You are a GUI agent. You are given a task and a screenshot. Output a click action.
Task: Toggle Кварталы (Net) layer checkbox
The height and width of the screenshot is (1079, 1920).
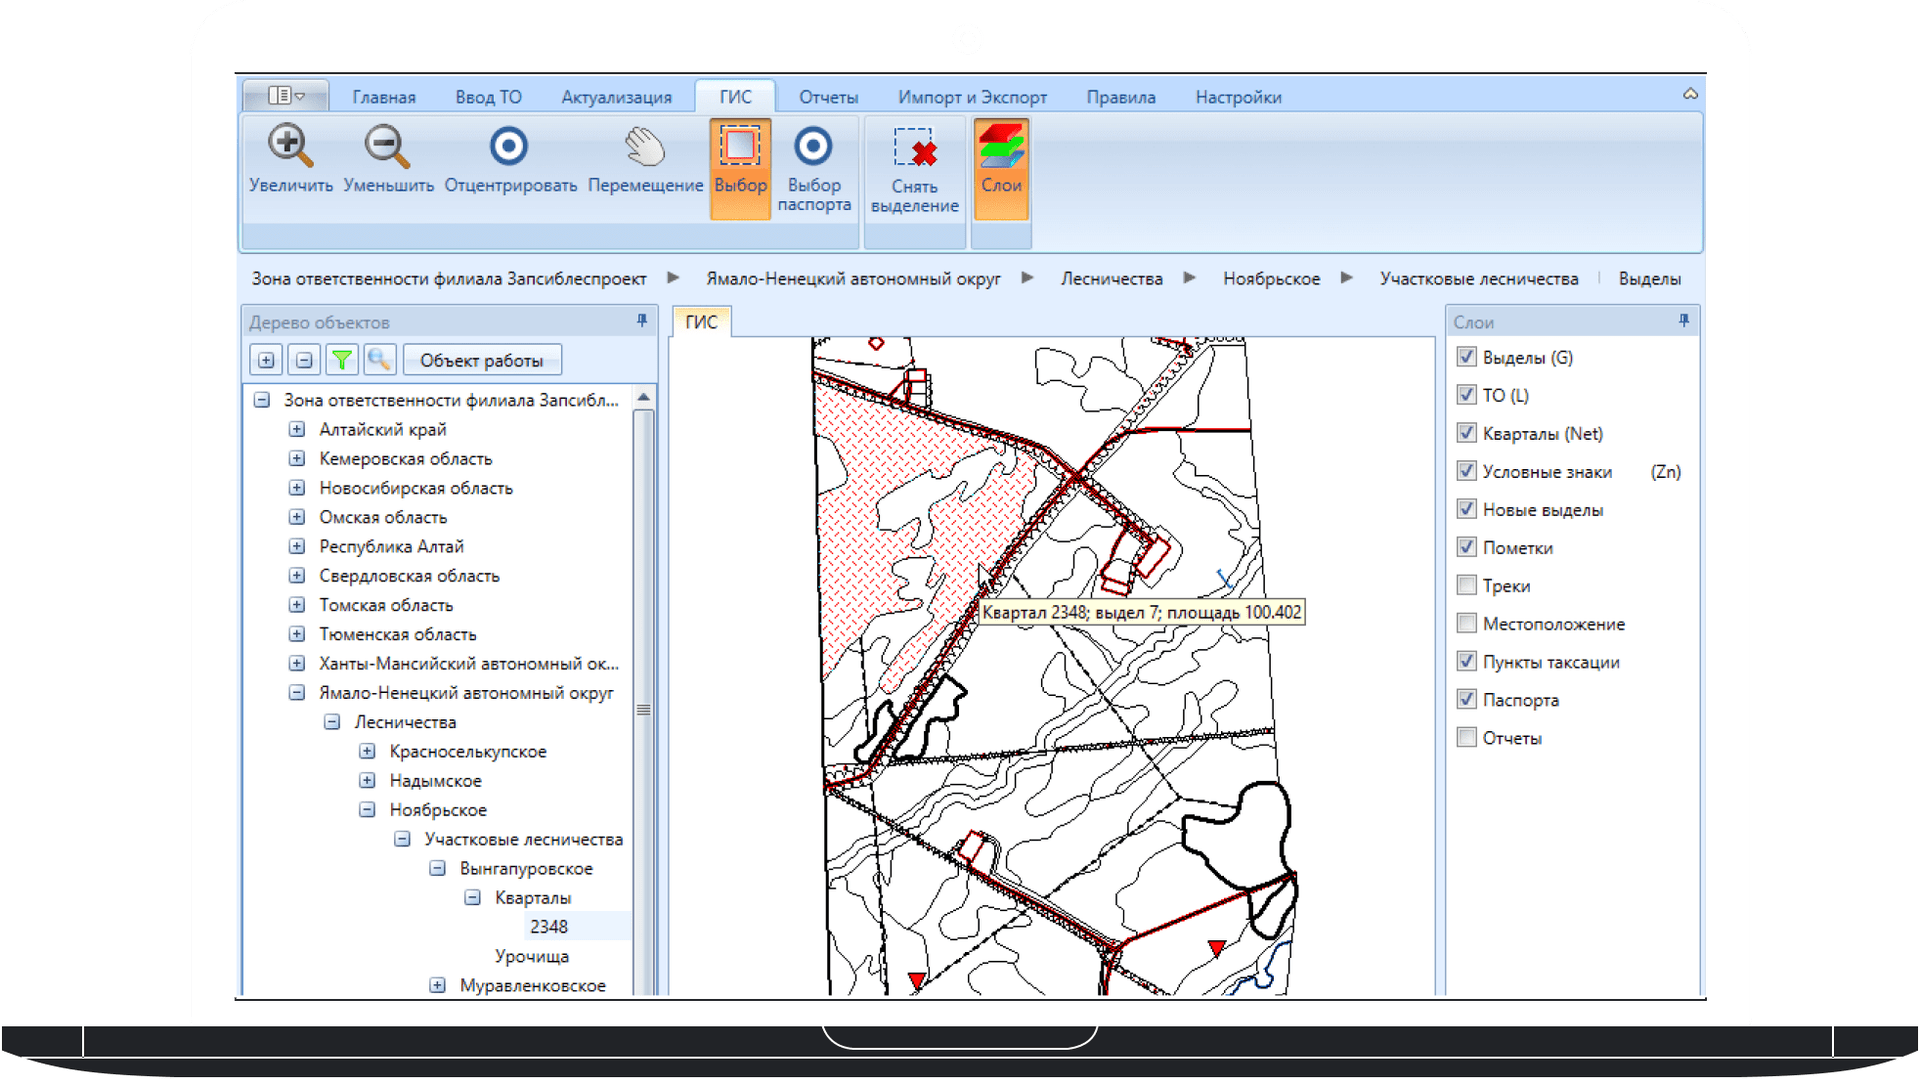(1467, 433)
